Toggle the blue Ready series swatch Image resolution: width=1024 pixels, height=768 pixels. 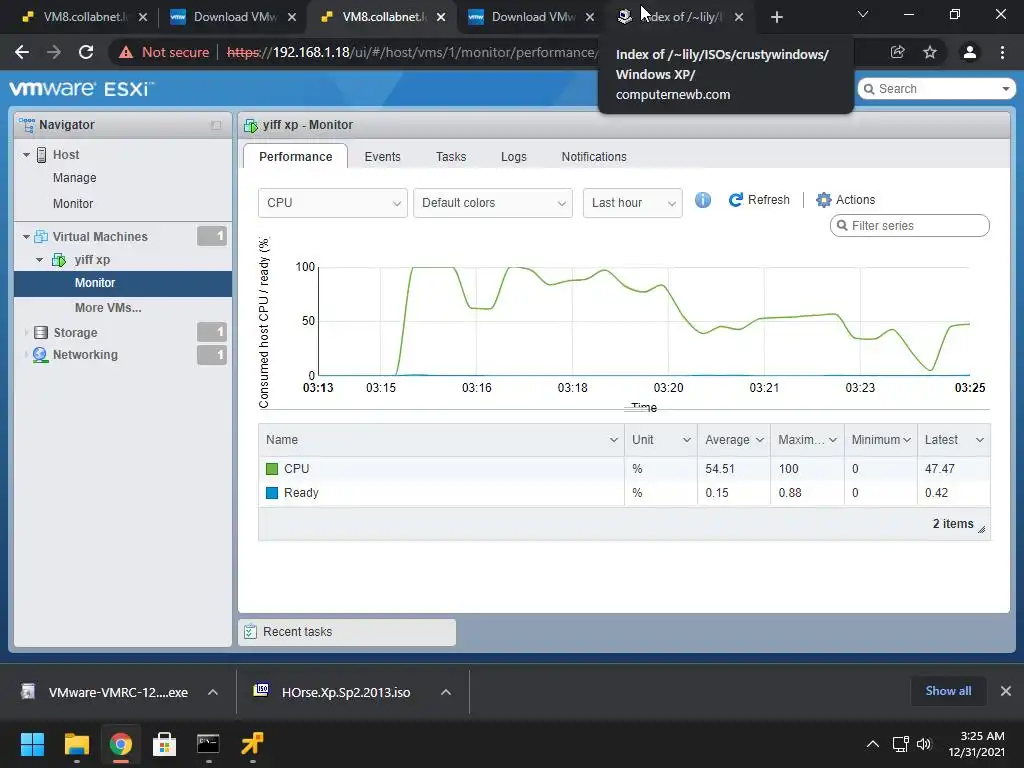click(x=272, y=493)
